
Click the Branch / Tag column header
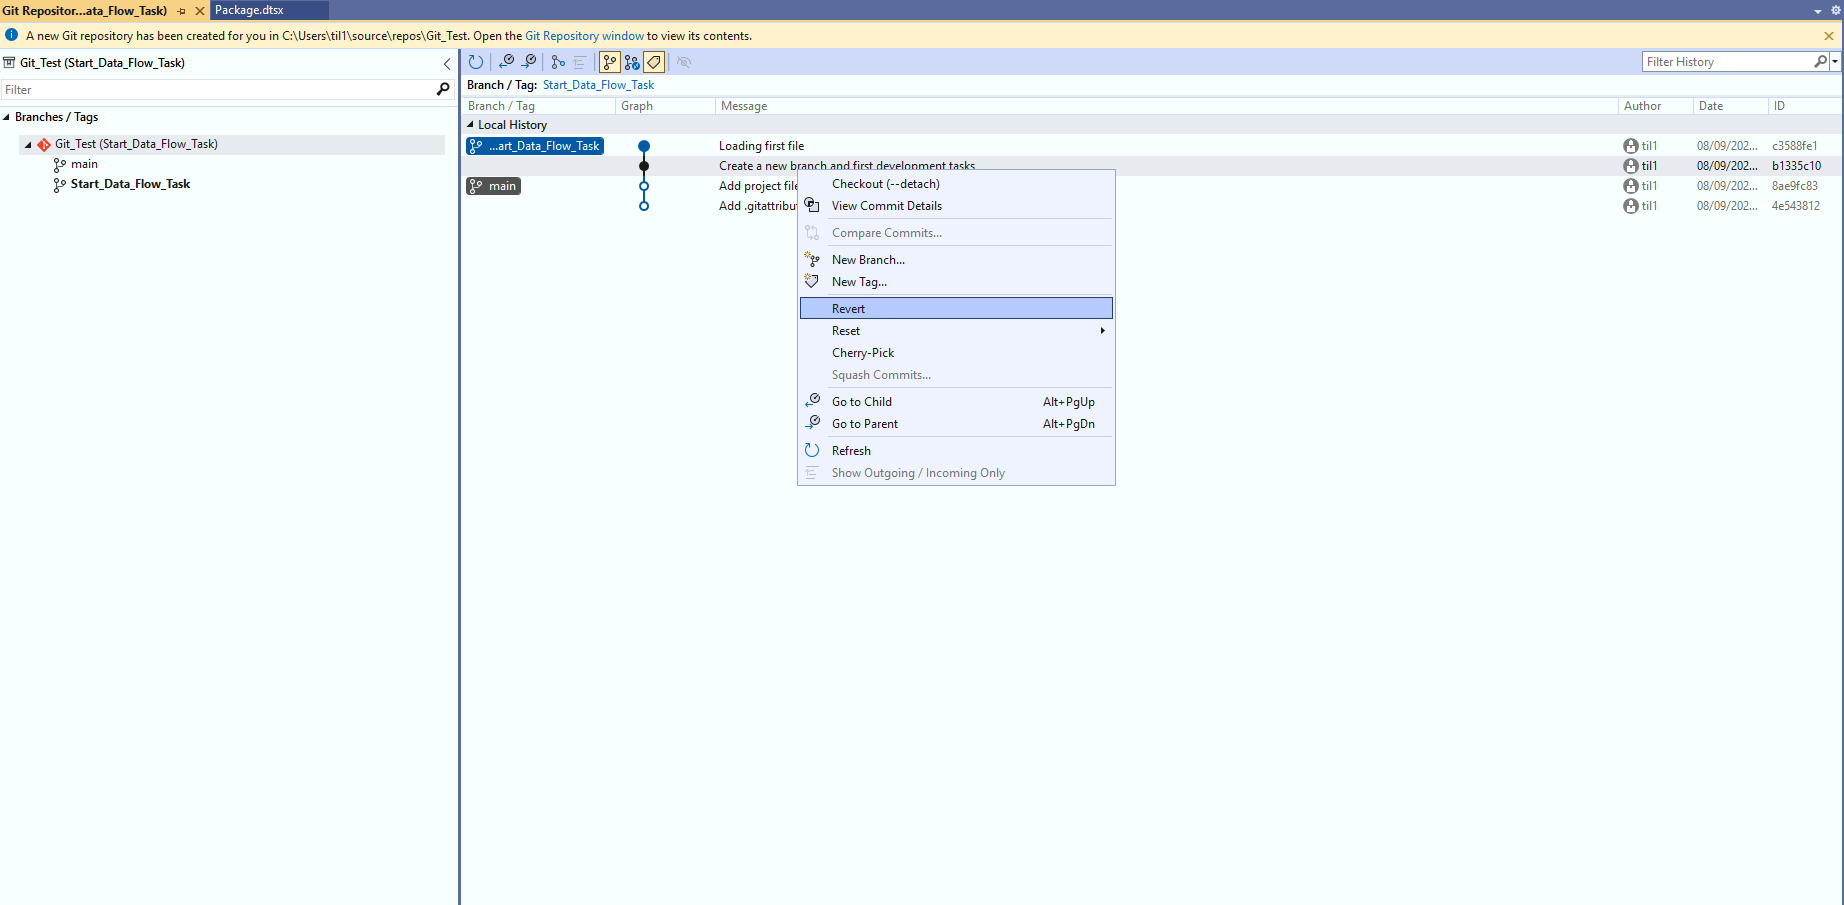click(539, 106)
